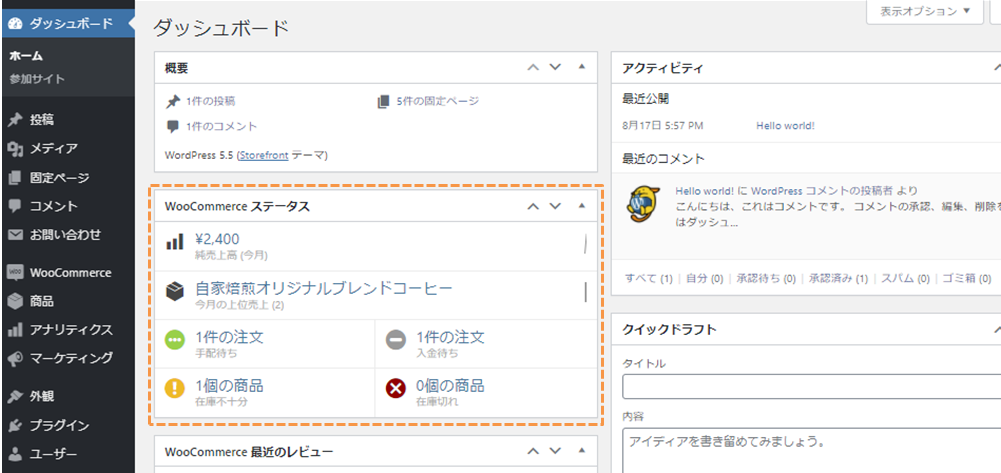Select ホーム submenu item
The image size is (1001, 473).
(x=26, y=56)
